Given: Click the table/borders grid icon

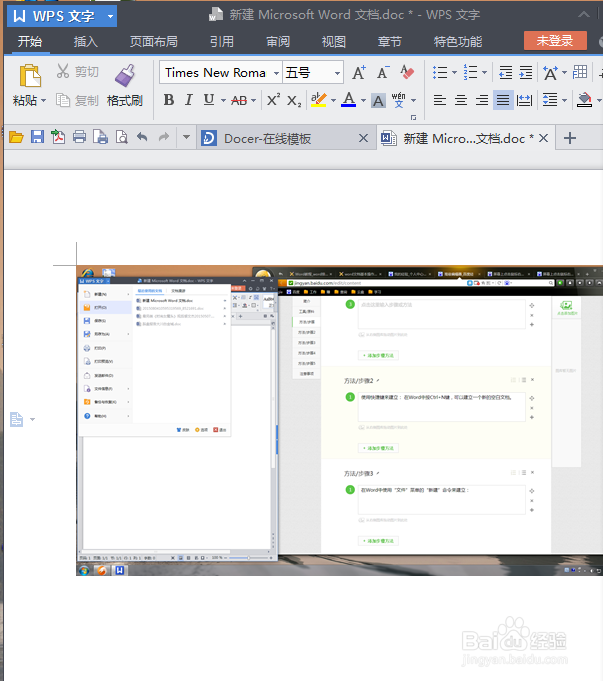Looking at the screenshot, I should (580, 72).
